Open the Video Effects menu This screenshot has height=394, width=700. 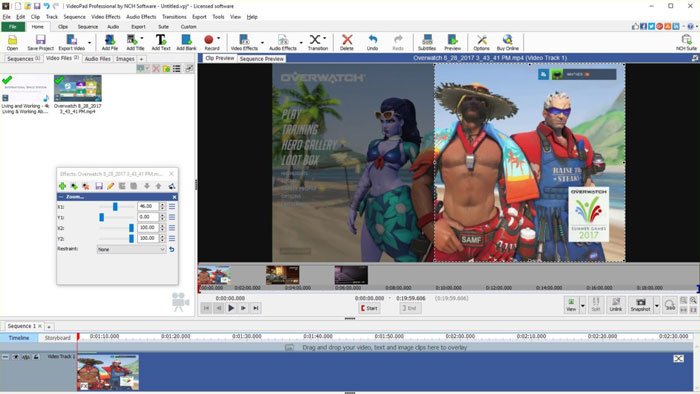[106, 17]
